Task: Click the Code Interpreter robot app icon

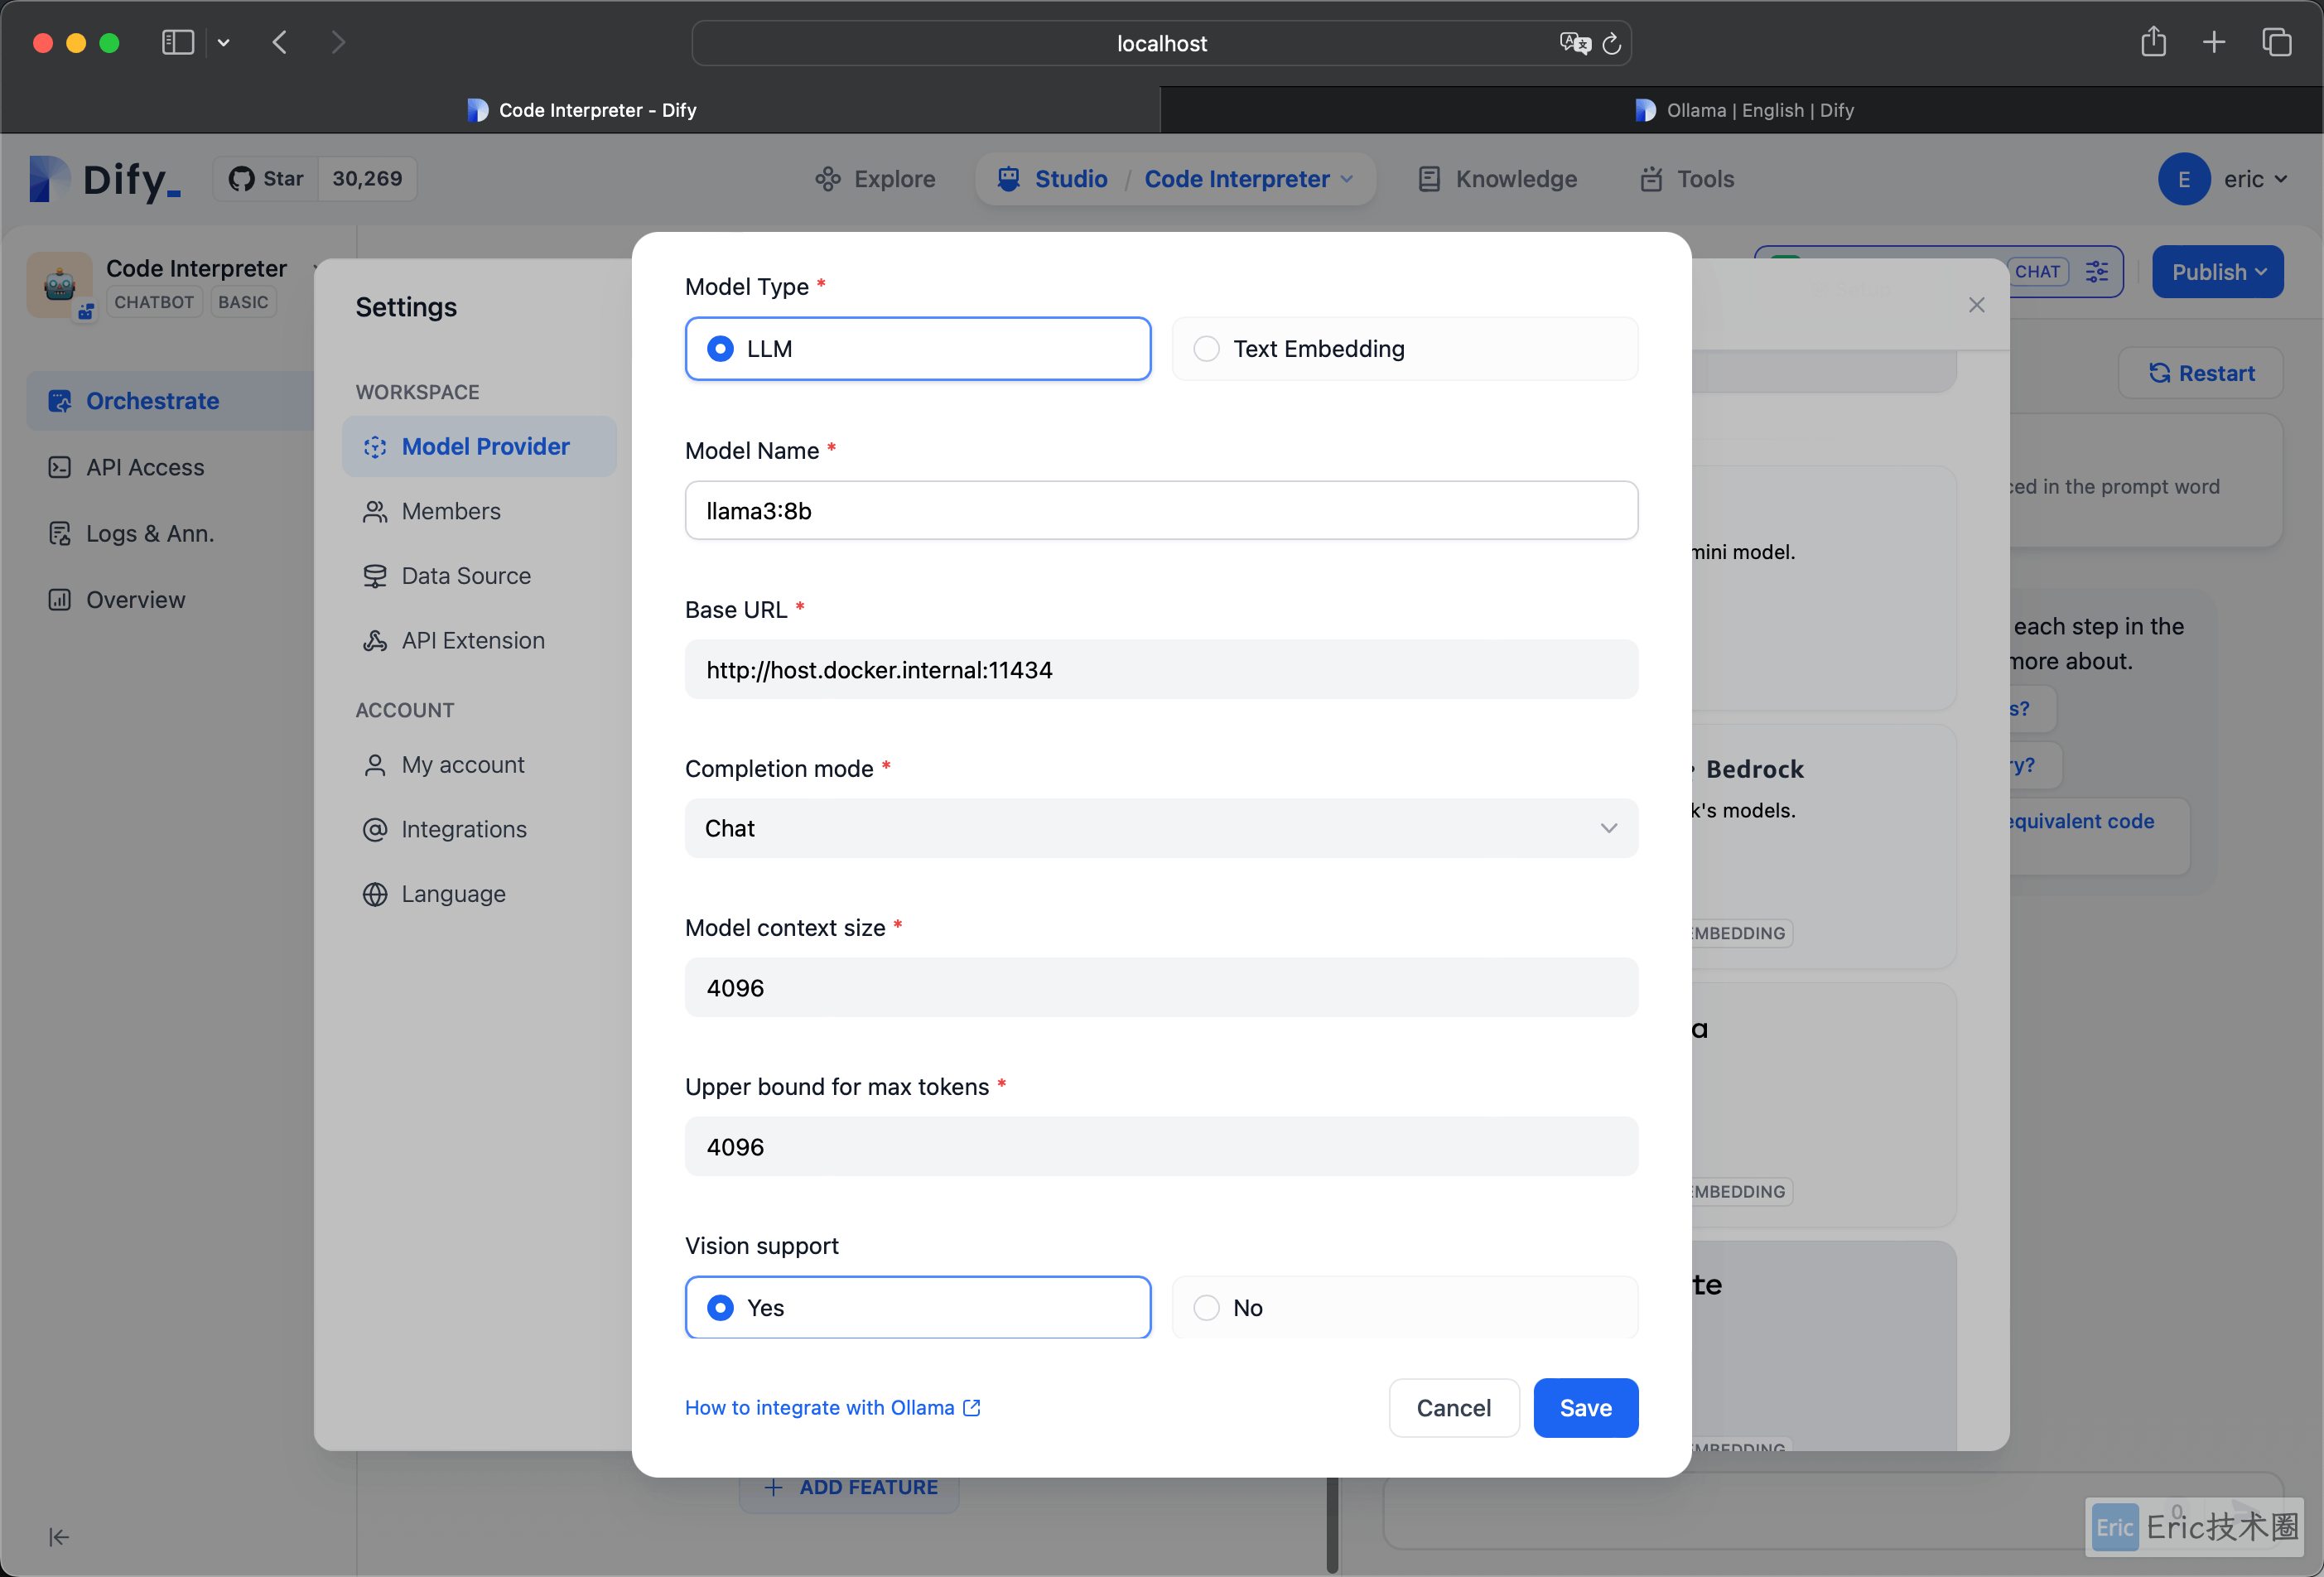Action: pyautogui.click(x=60, y=285)
